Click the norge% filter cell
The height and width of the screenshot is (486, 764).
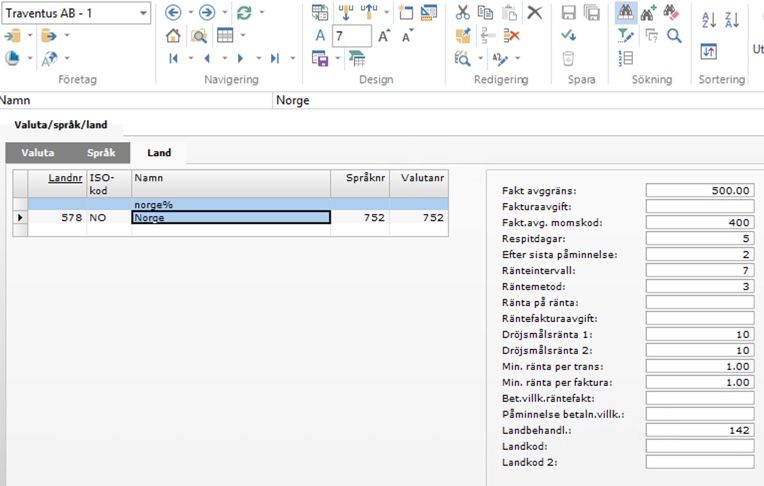tap(231, 205)
